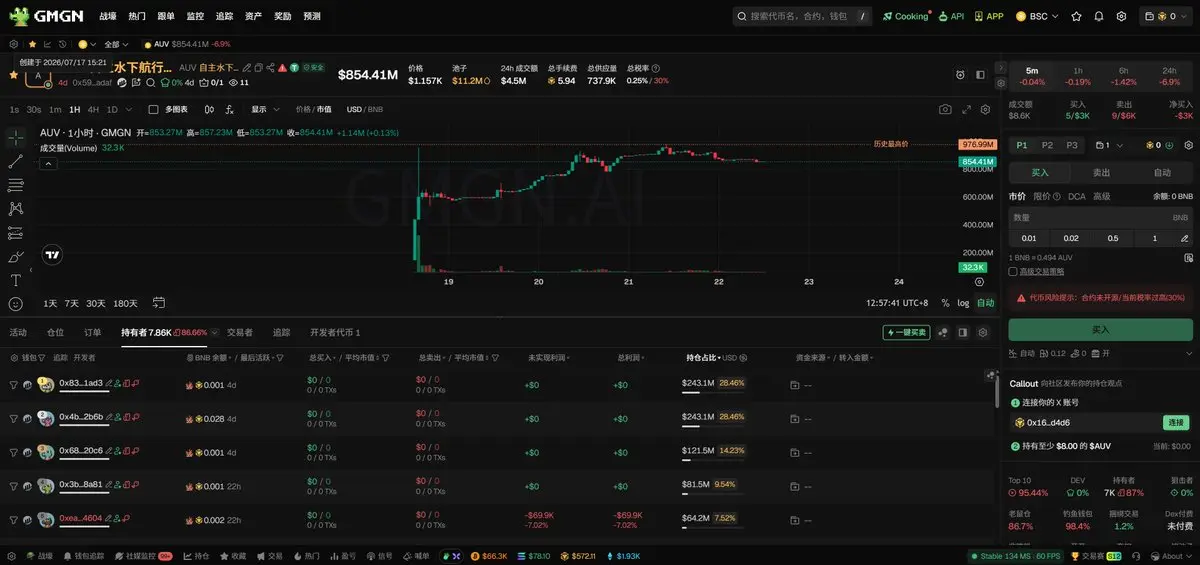Open the 监控 top menu item

tap(195, 16)
